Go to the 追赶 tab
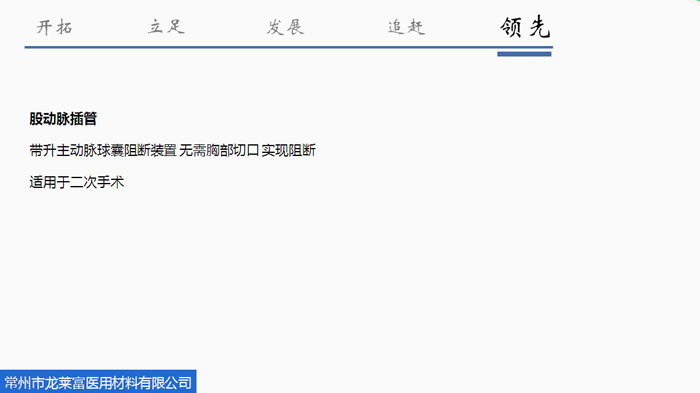Screen dimensions: 700x393 [406, 27]
